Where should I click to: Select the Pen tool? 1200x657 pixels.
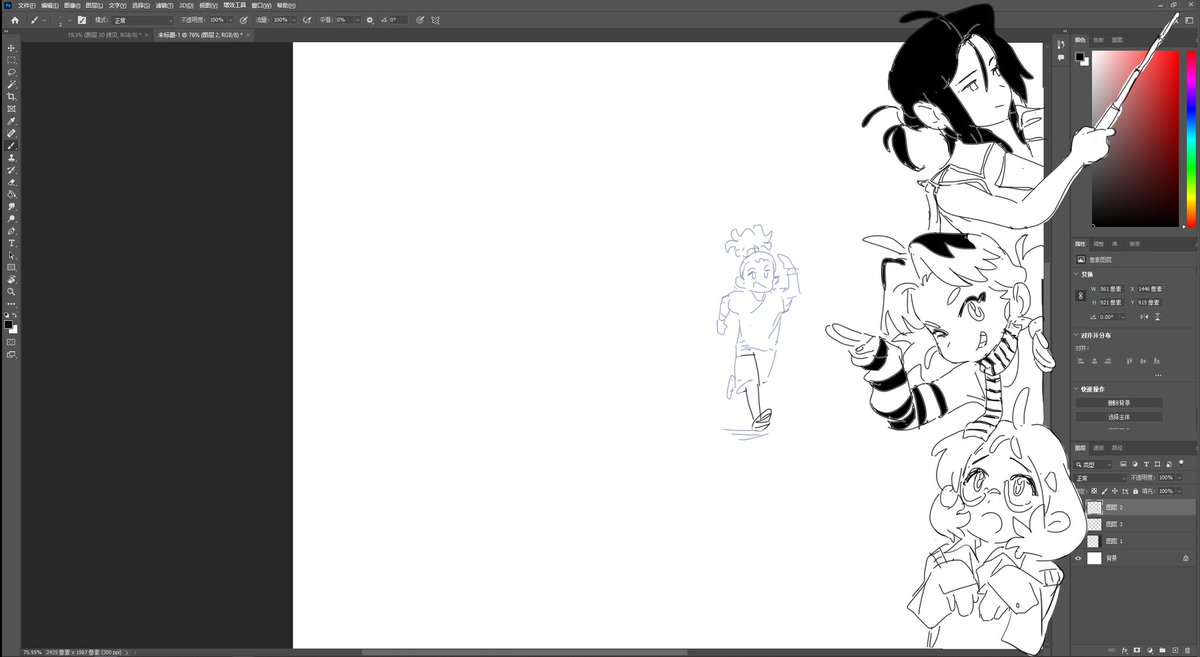pyautogui.click(x=12, y=231)
